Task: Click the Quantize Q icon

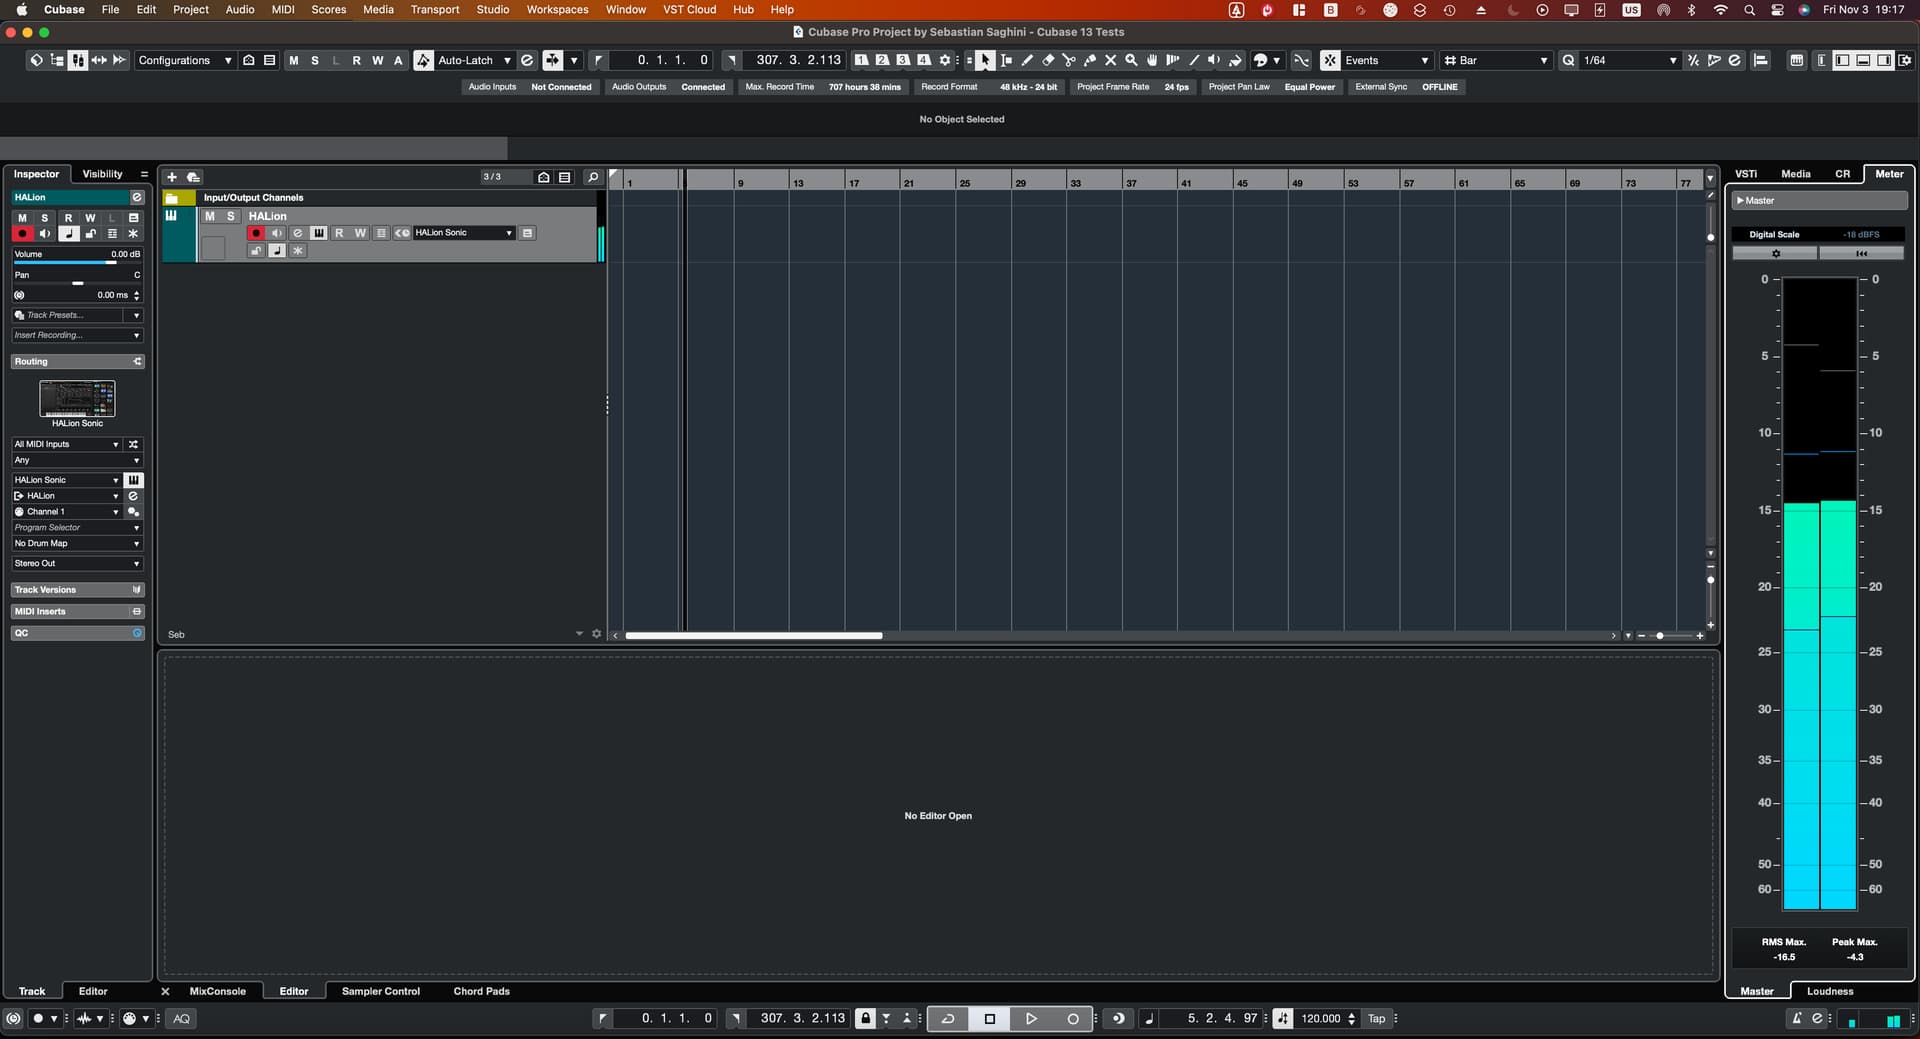Action: pos(1568,60)
